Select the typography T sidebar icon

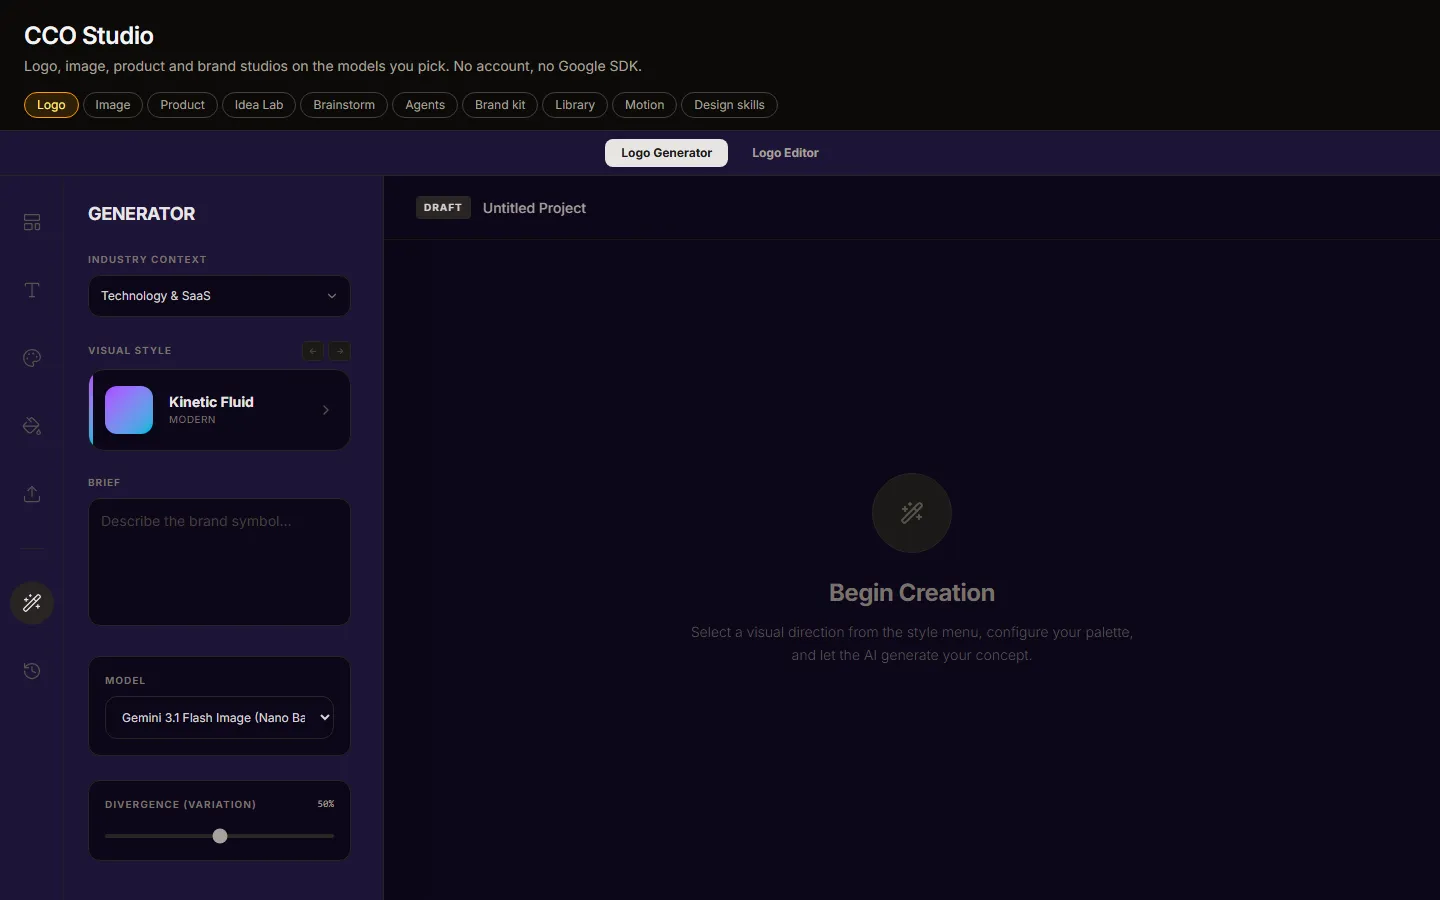tap(32, 290)
